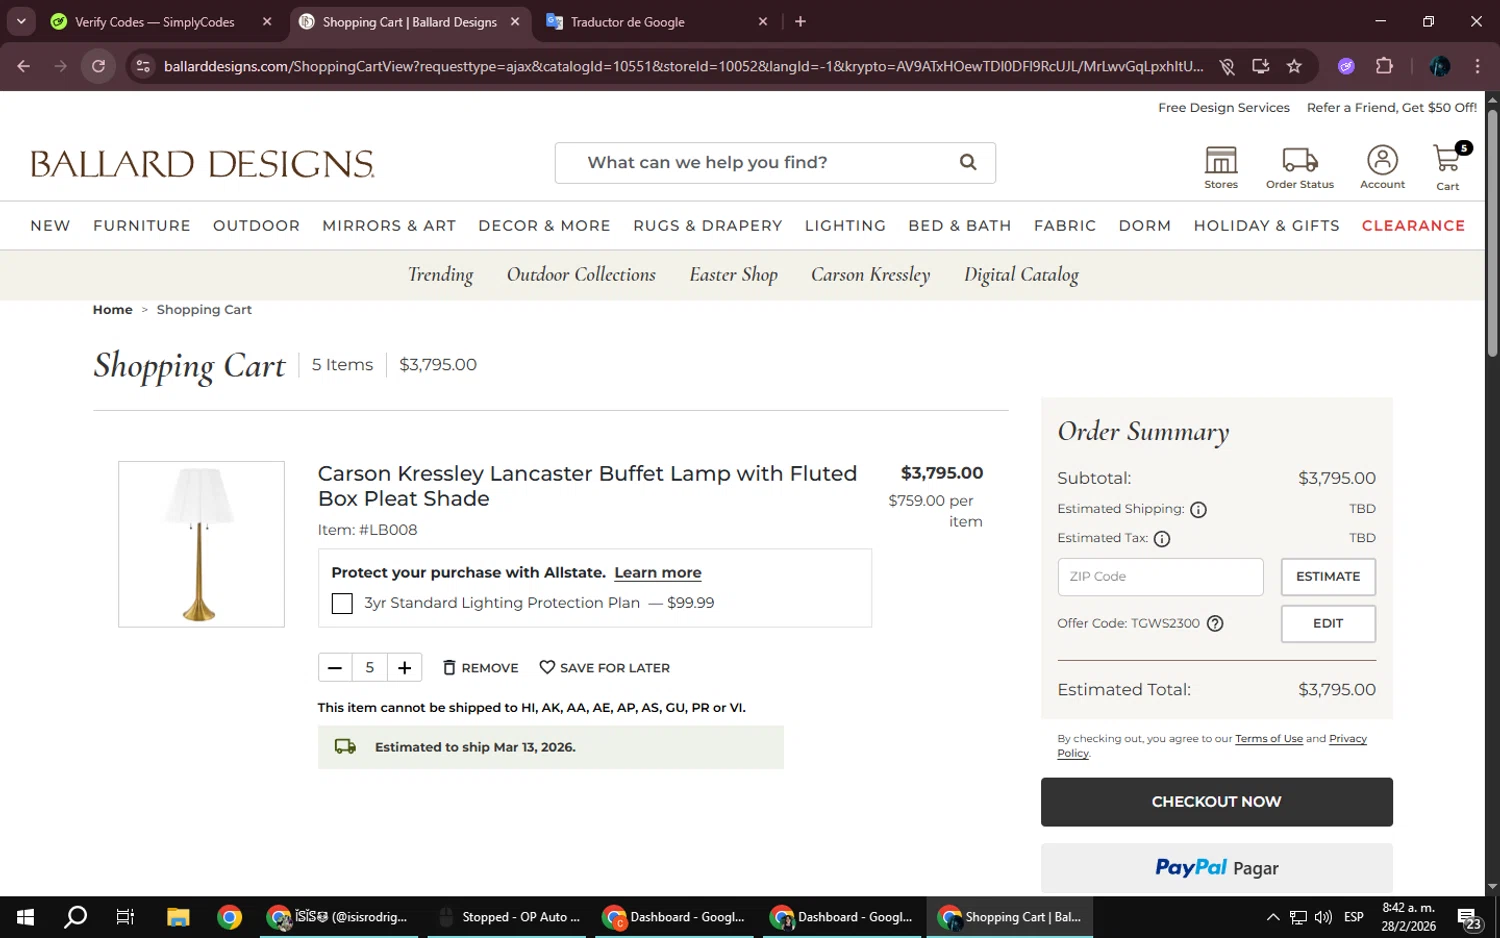Switch to Traductor de Google tab
1500x938 pixels.
click(657, 22)
